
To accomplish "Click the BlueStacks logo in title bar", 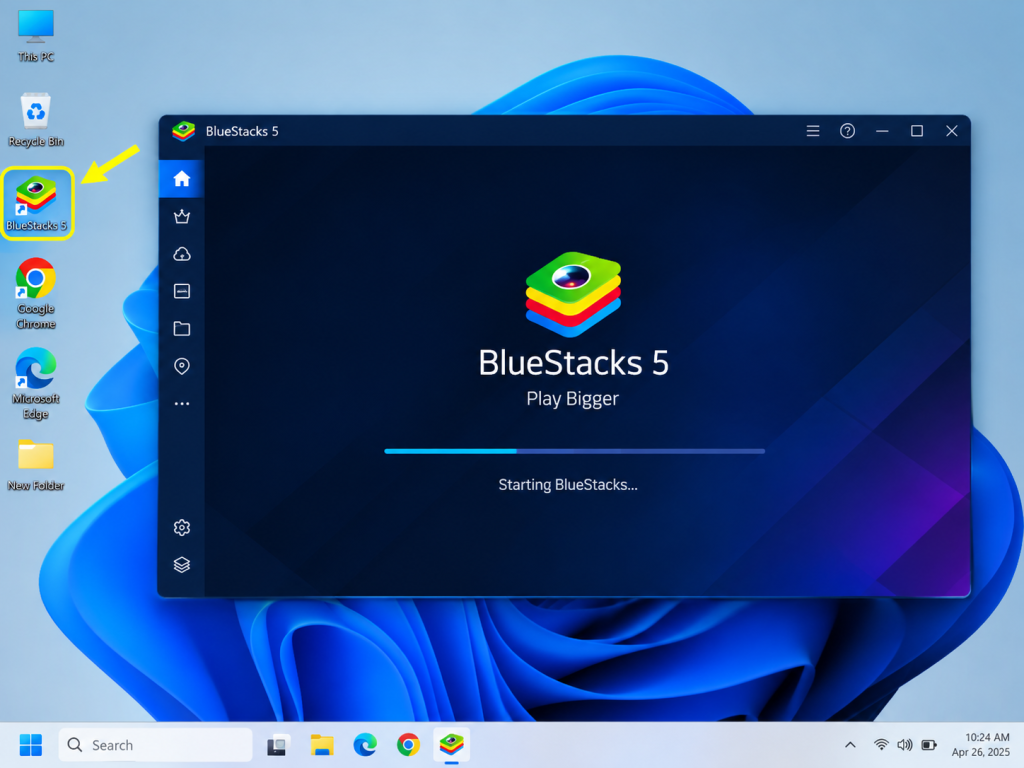I will coord(184,131).
